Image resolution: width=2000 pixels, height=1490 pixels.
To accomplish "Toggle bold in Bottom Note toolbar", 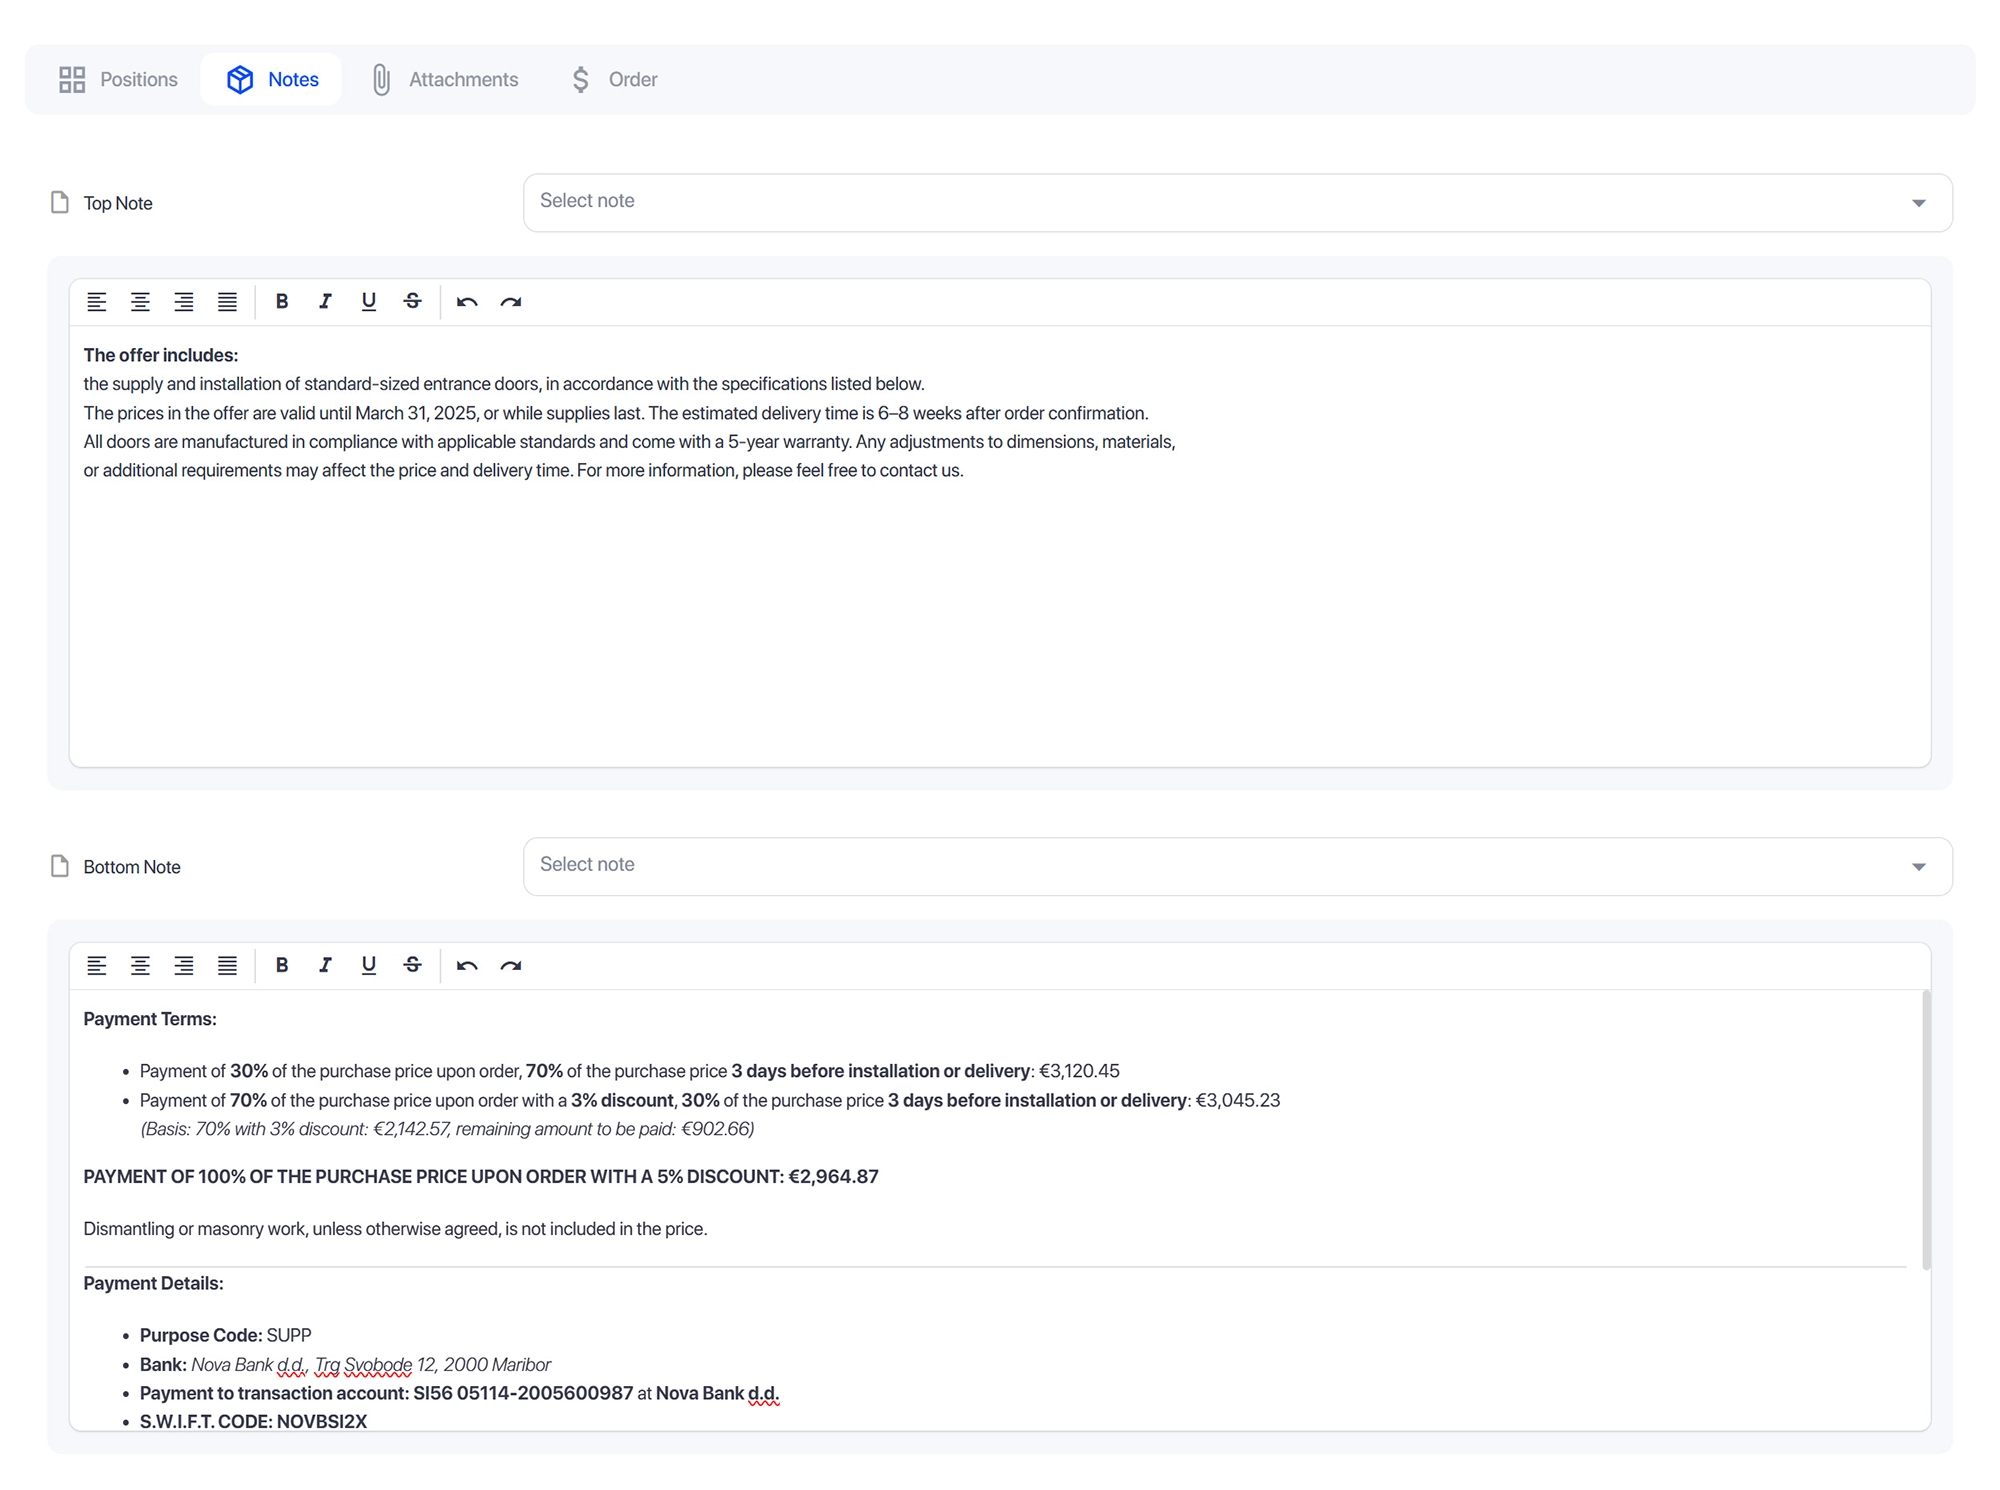I will pyautogui.click(x=282, y=965).
